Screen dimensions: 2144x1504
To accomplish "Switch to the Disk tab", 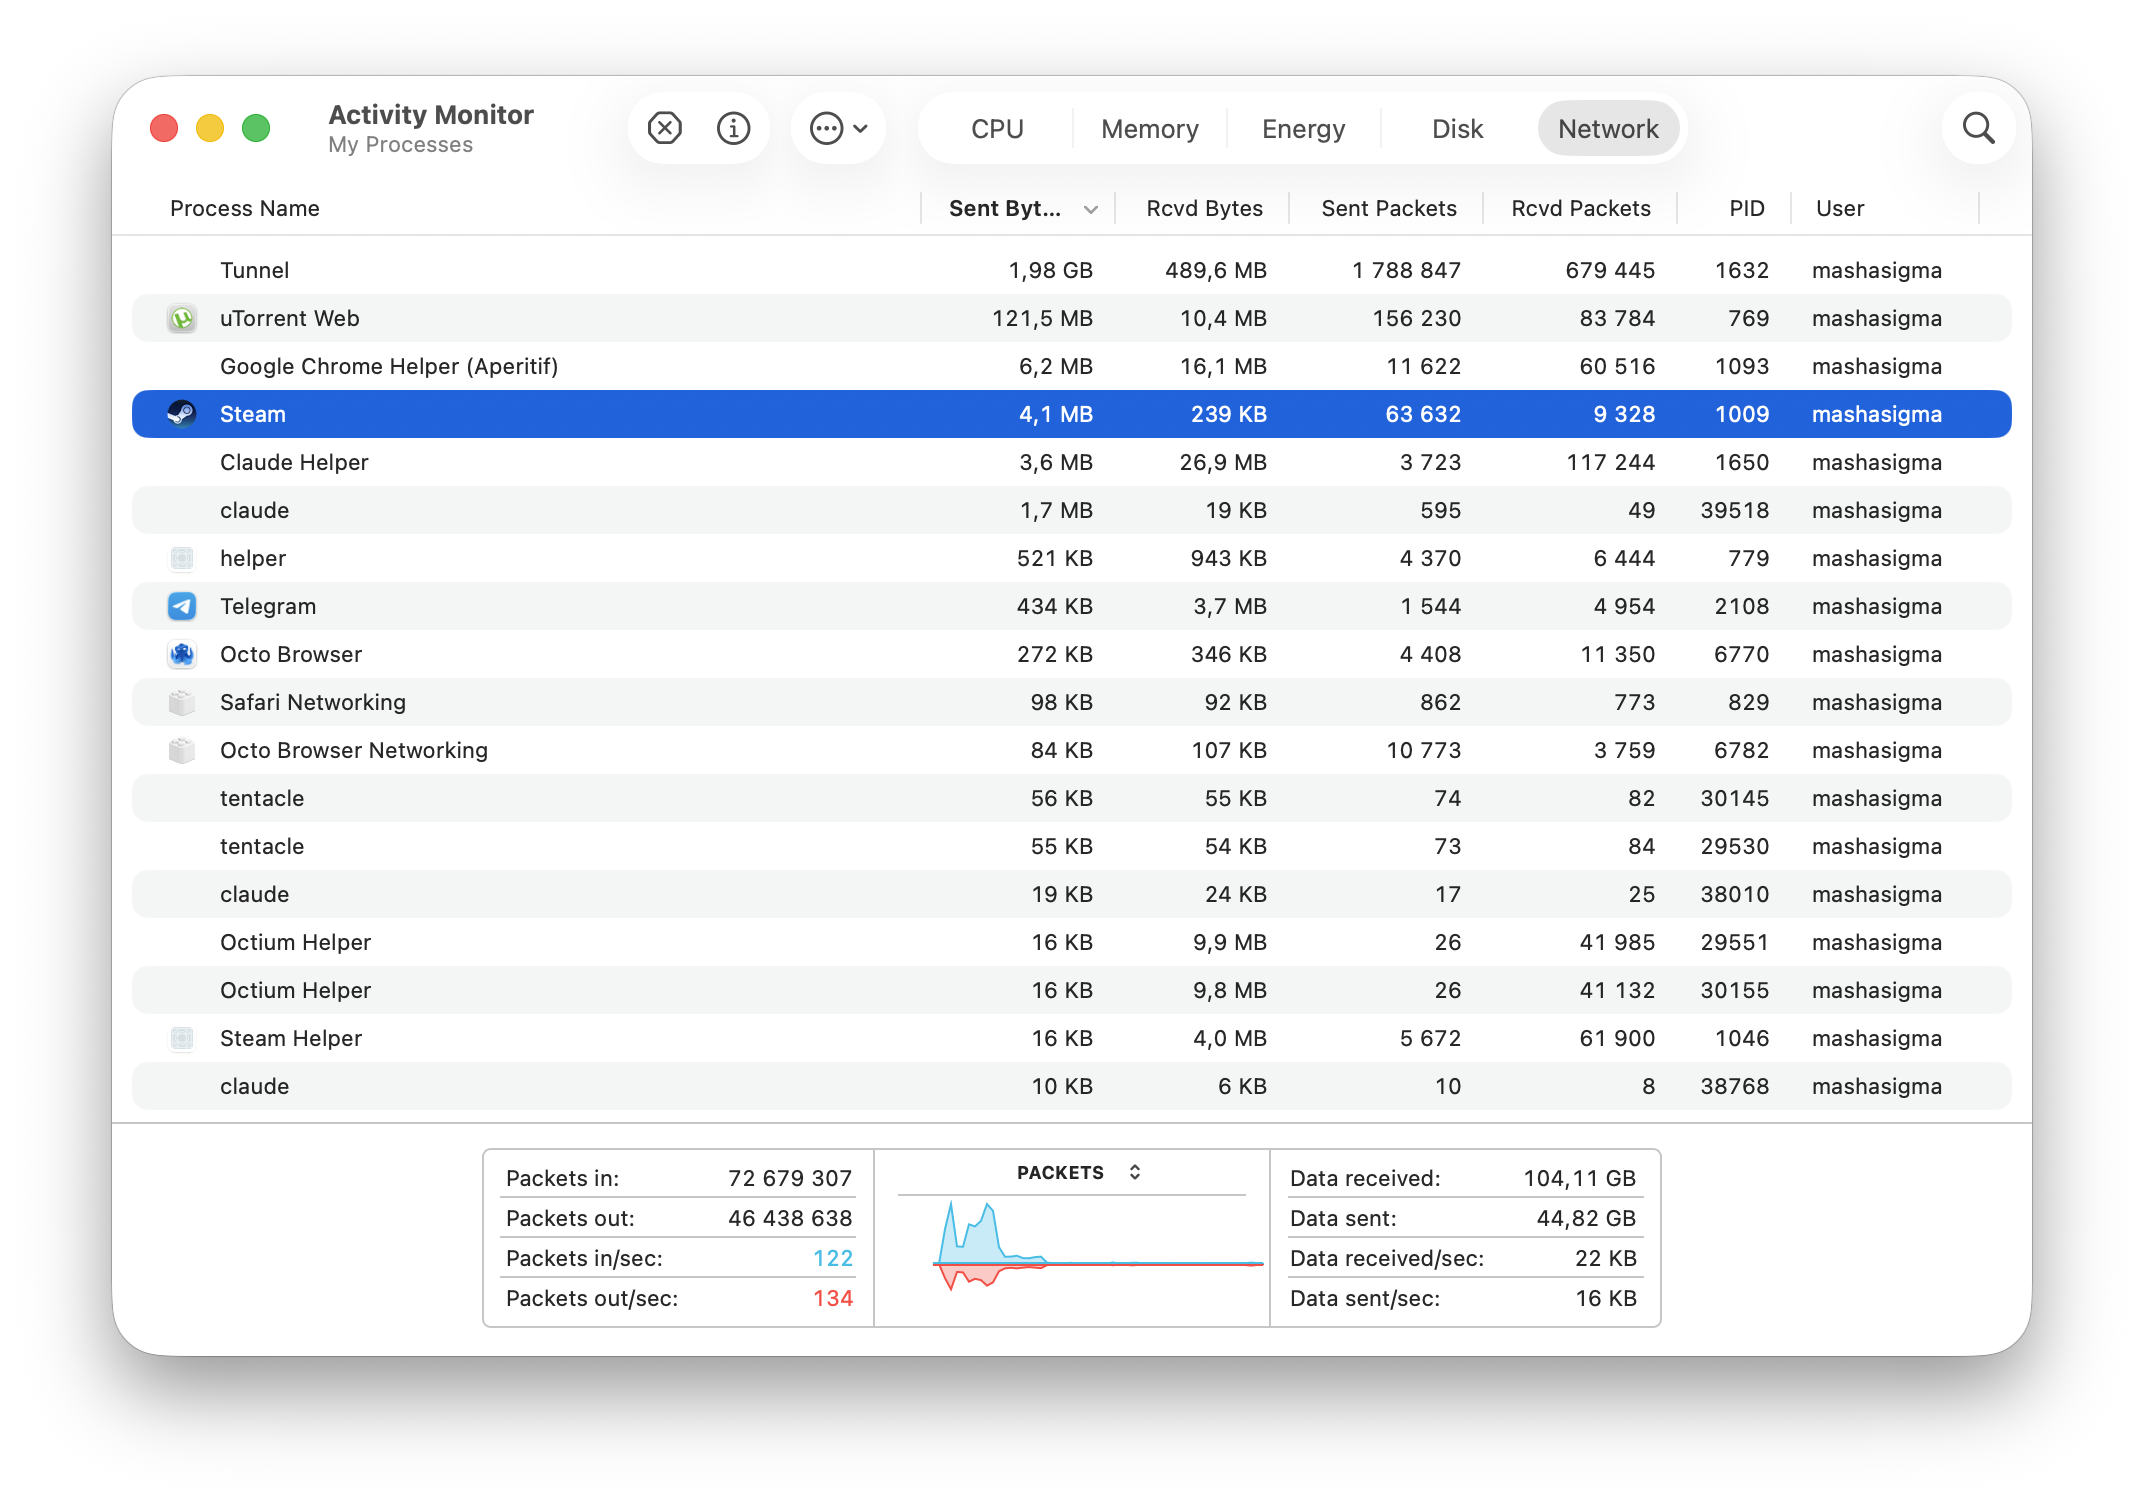I will (1457, 129).
